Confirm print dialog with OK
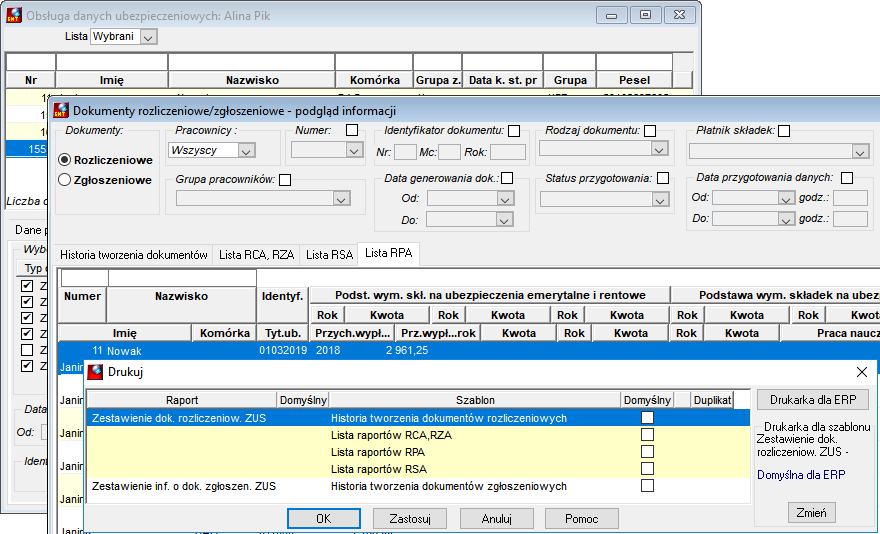Screen dimensions: 880x534 tap(324, 518)
